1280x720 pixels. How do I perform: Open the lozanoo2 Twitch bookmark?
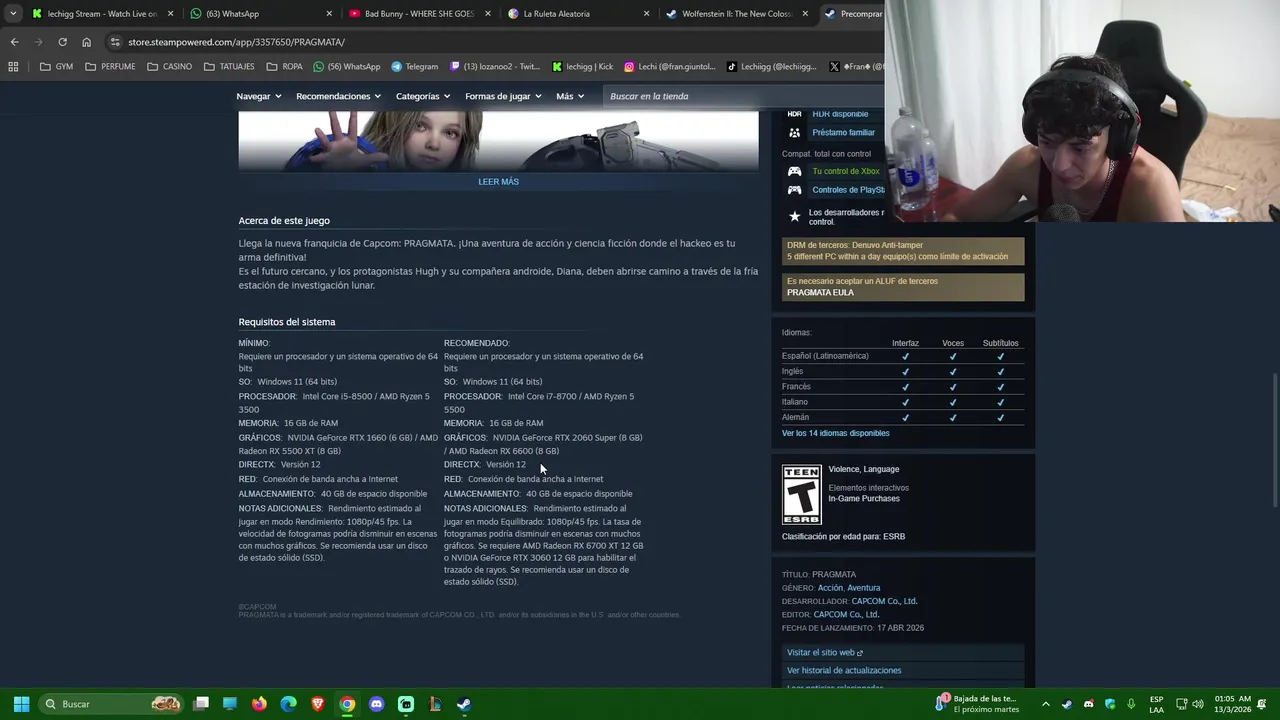495,67
